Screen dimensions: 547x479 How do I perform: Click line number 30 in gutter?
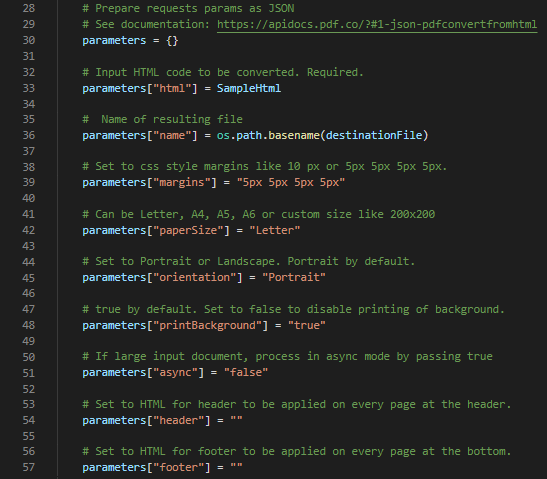point(29,40)
